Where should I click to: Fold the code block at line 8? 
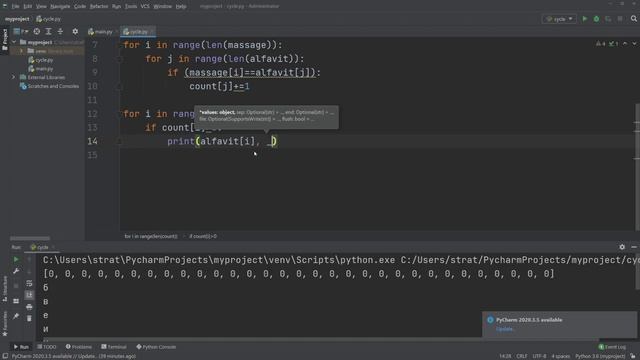[x=120, y=59]
